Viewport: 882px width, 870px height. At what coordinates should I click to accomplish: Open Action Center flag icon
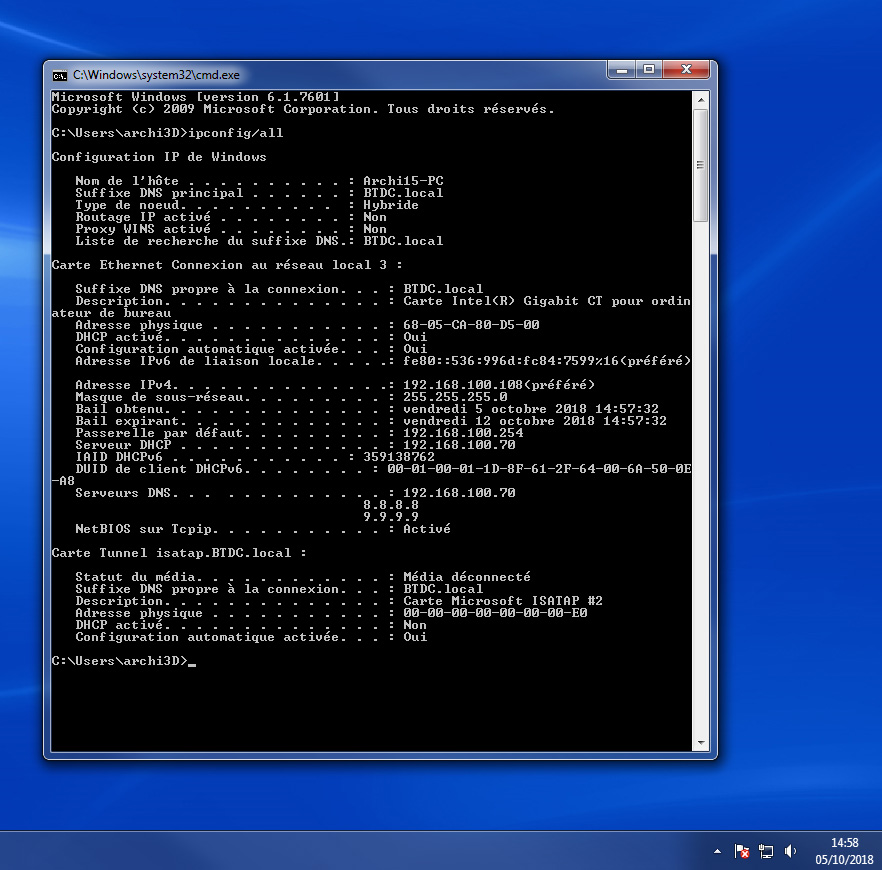coord(741,851)
